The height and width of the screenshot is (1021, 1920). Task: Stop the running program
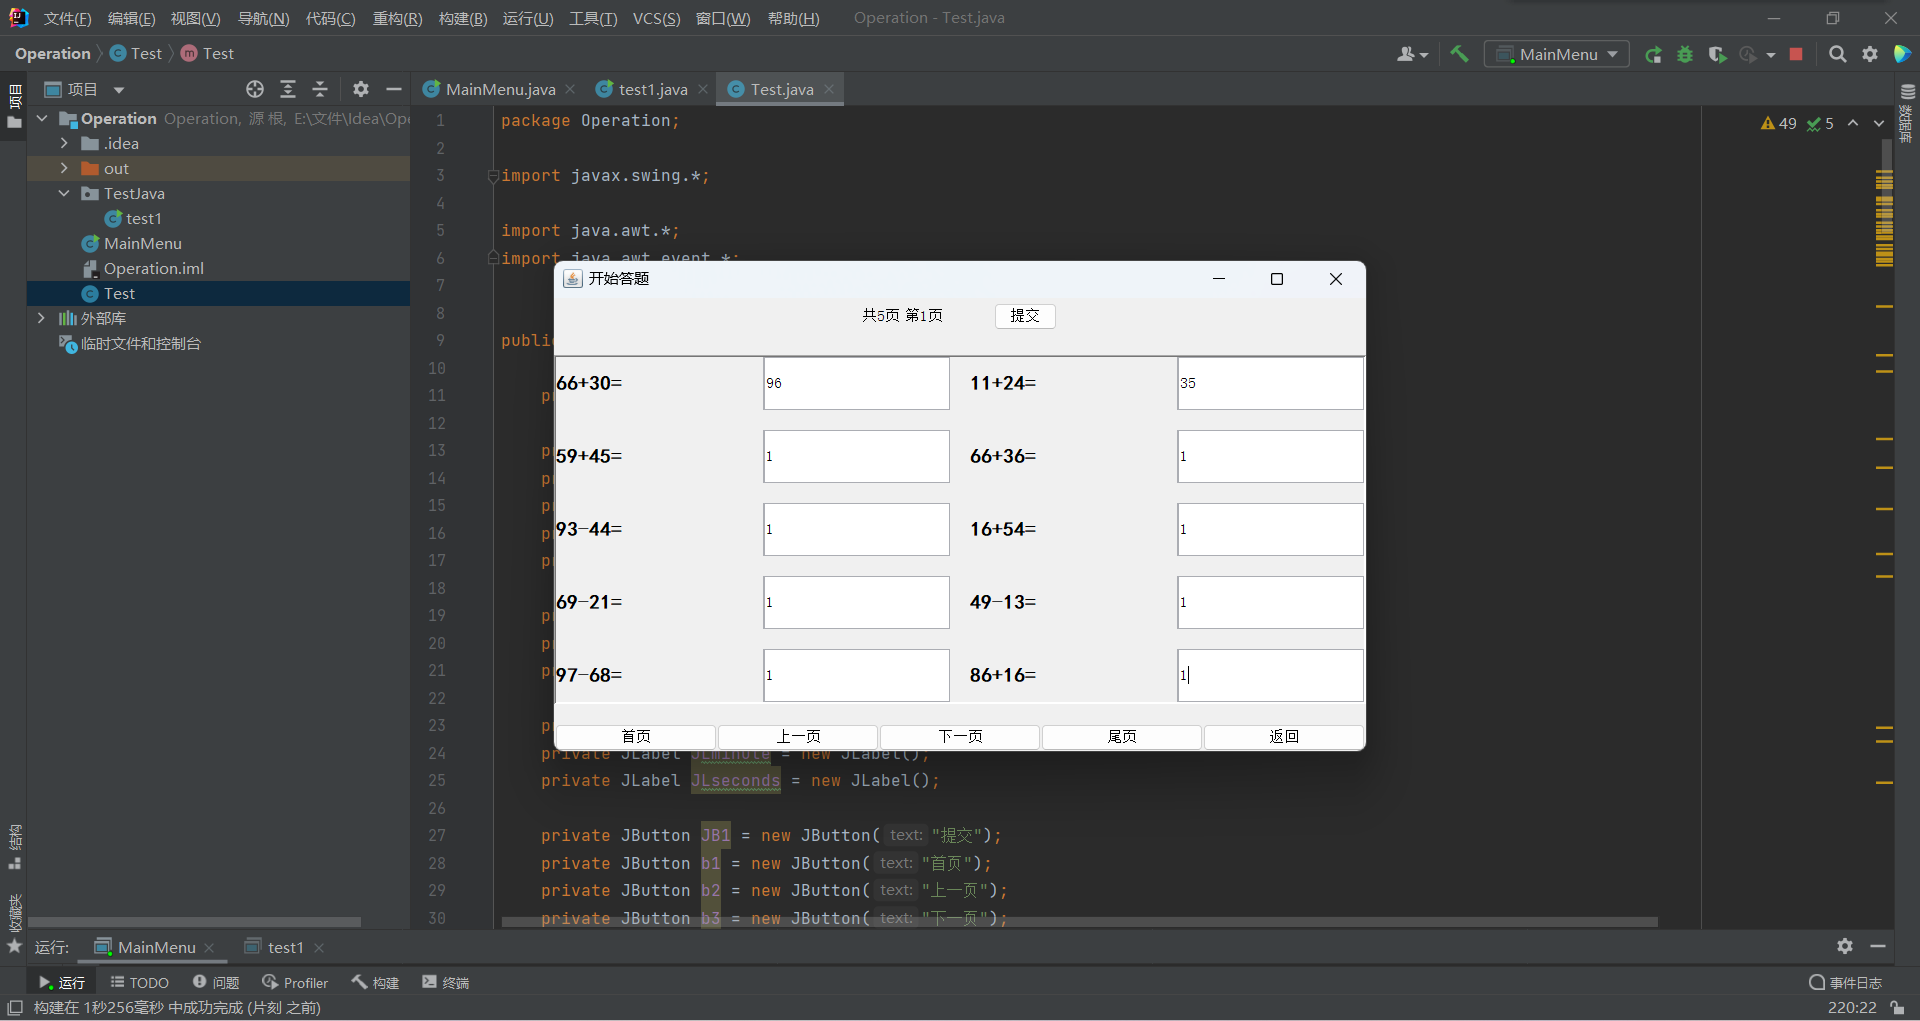(x=1796, y=54)
